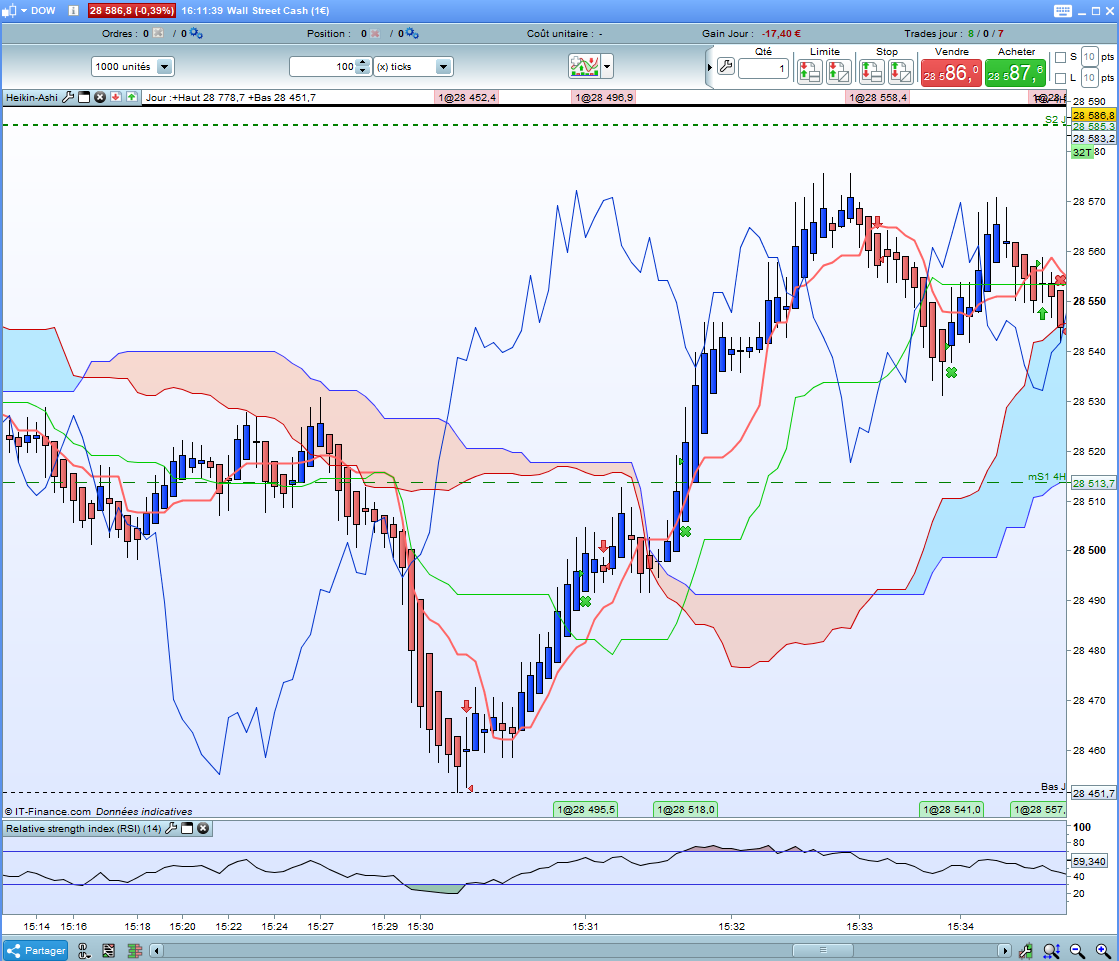Select the 1@28 495,5 buy trade marker
Viewport: 1119px width, 961px height.
(586, 810)
